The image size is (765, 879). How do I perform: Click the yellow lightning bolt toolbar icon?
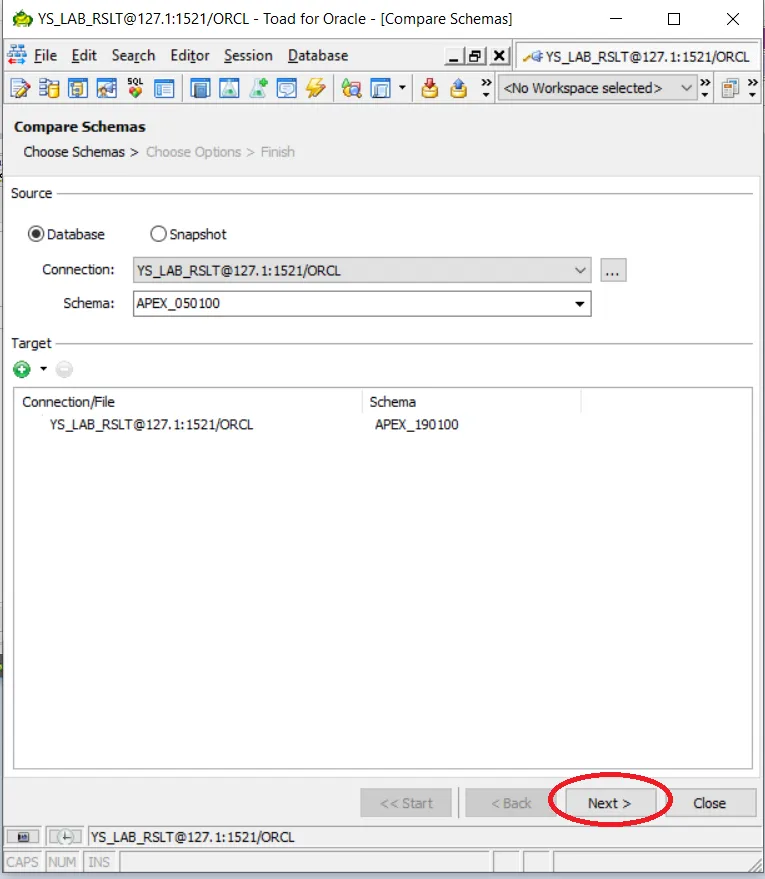(316, 89)
